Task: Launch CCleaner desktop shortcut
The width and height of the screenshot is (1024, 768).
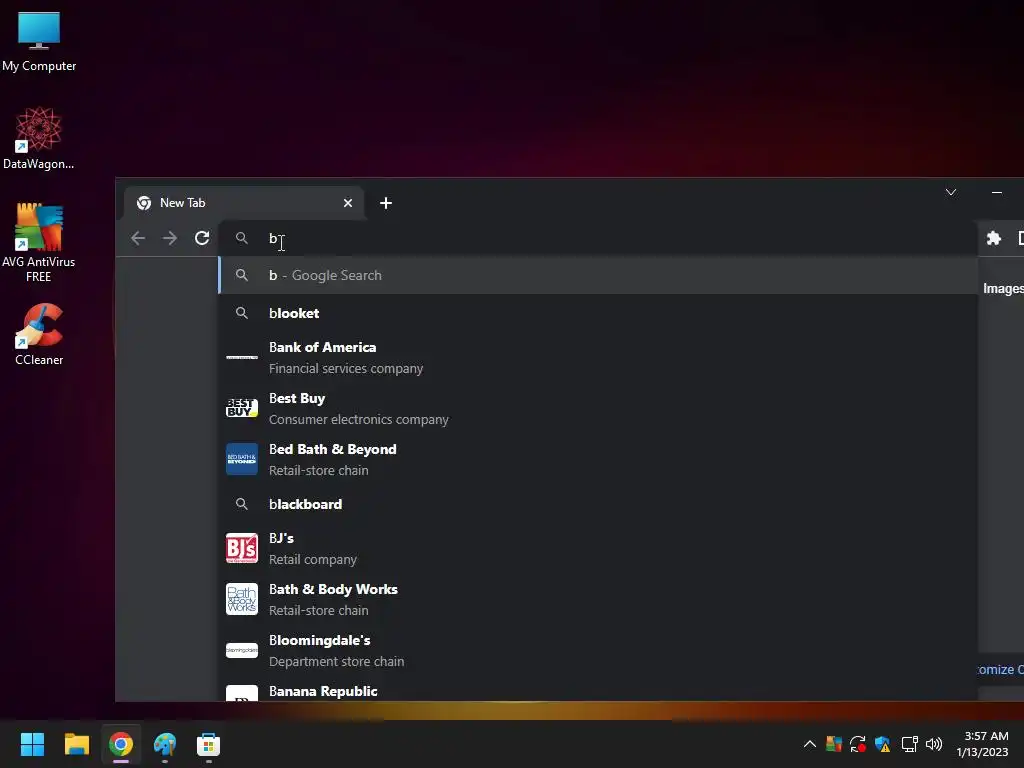Action: click(x=39, y=334)
